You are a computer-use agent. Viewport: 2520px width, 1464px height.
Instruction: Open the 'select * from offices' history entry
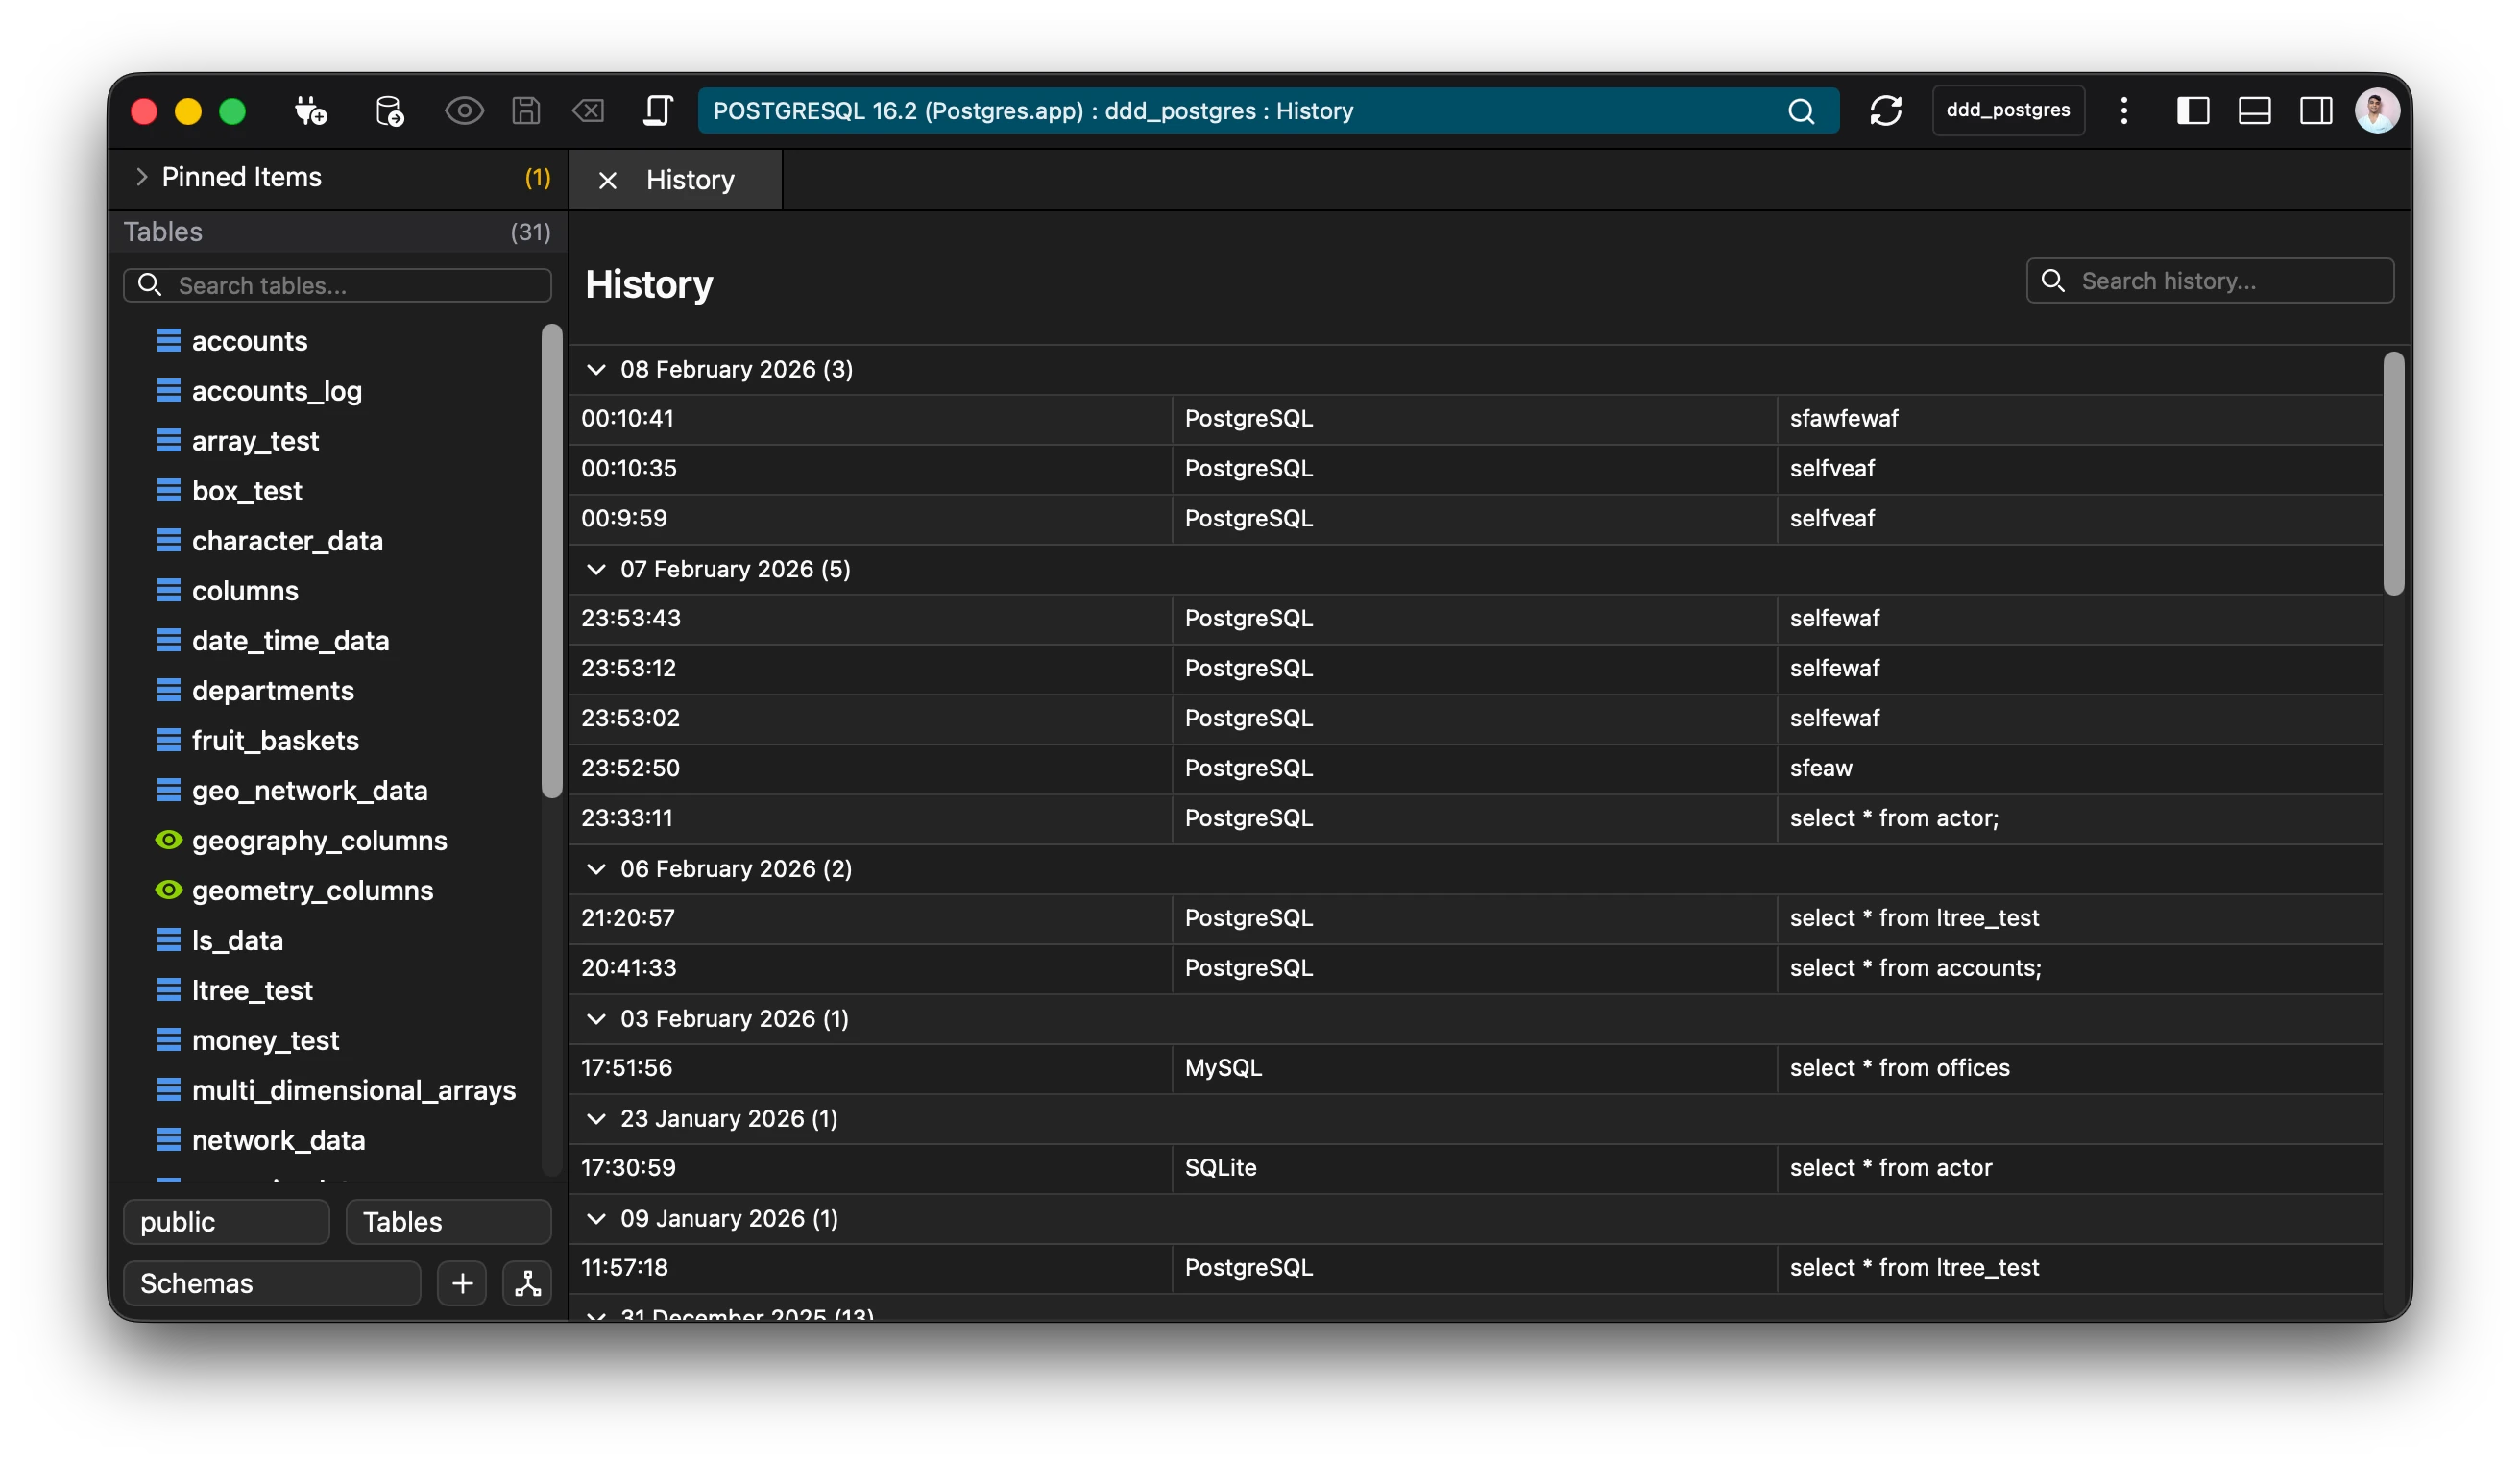pyautogui.click(x=1898, y=1067)
